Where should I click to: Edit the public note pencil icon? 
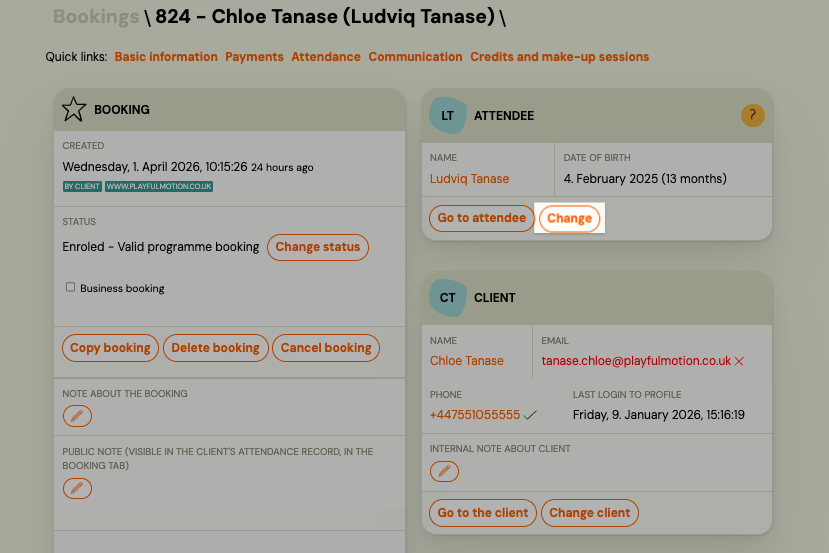(77, 488)
